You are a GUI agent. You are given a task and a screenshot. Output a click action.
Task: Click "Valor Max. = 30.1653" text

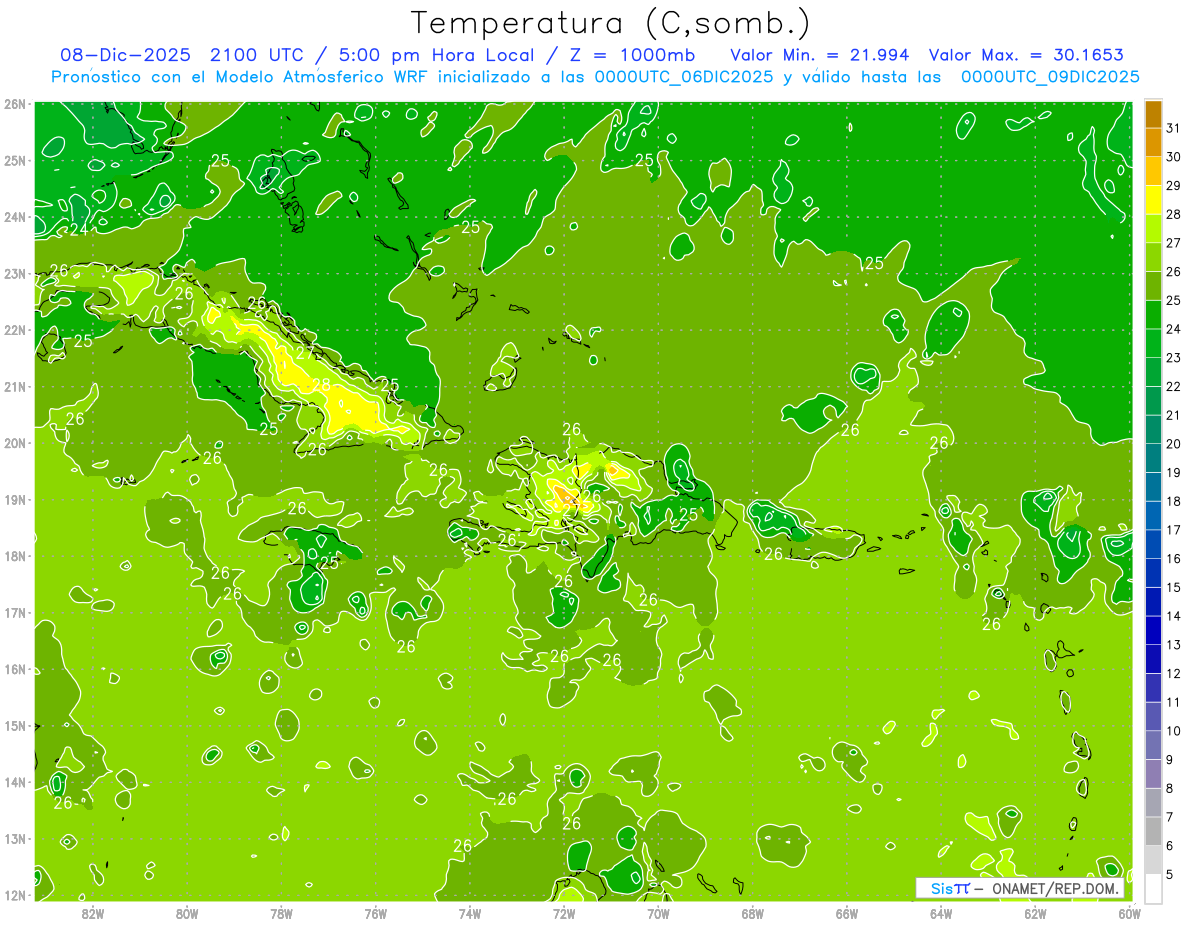click(1026, 55)
